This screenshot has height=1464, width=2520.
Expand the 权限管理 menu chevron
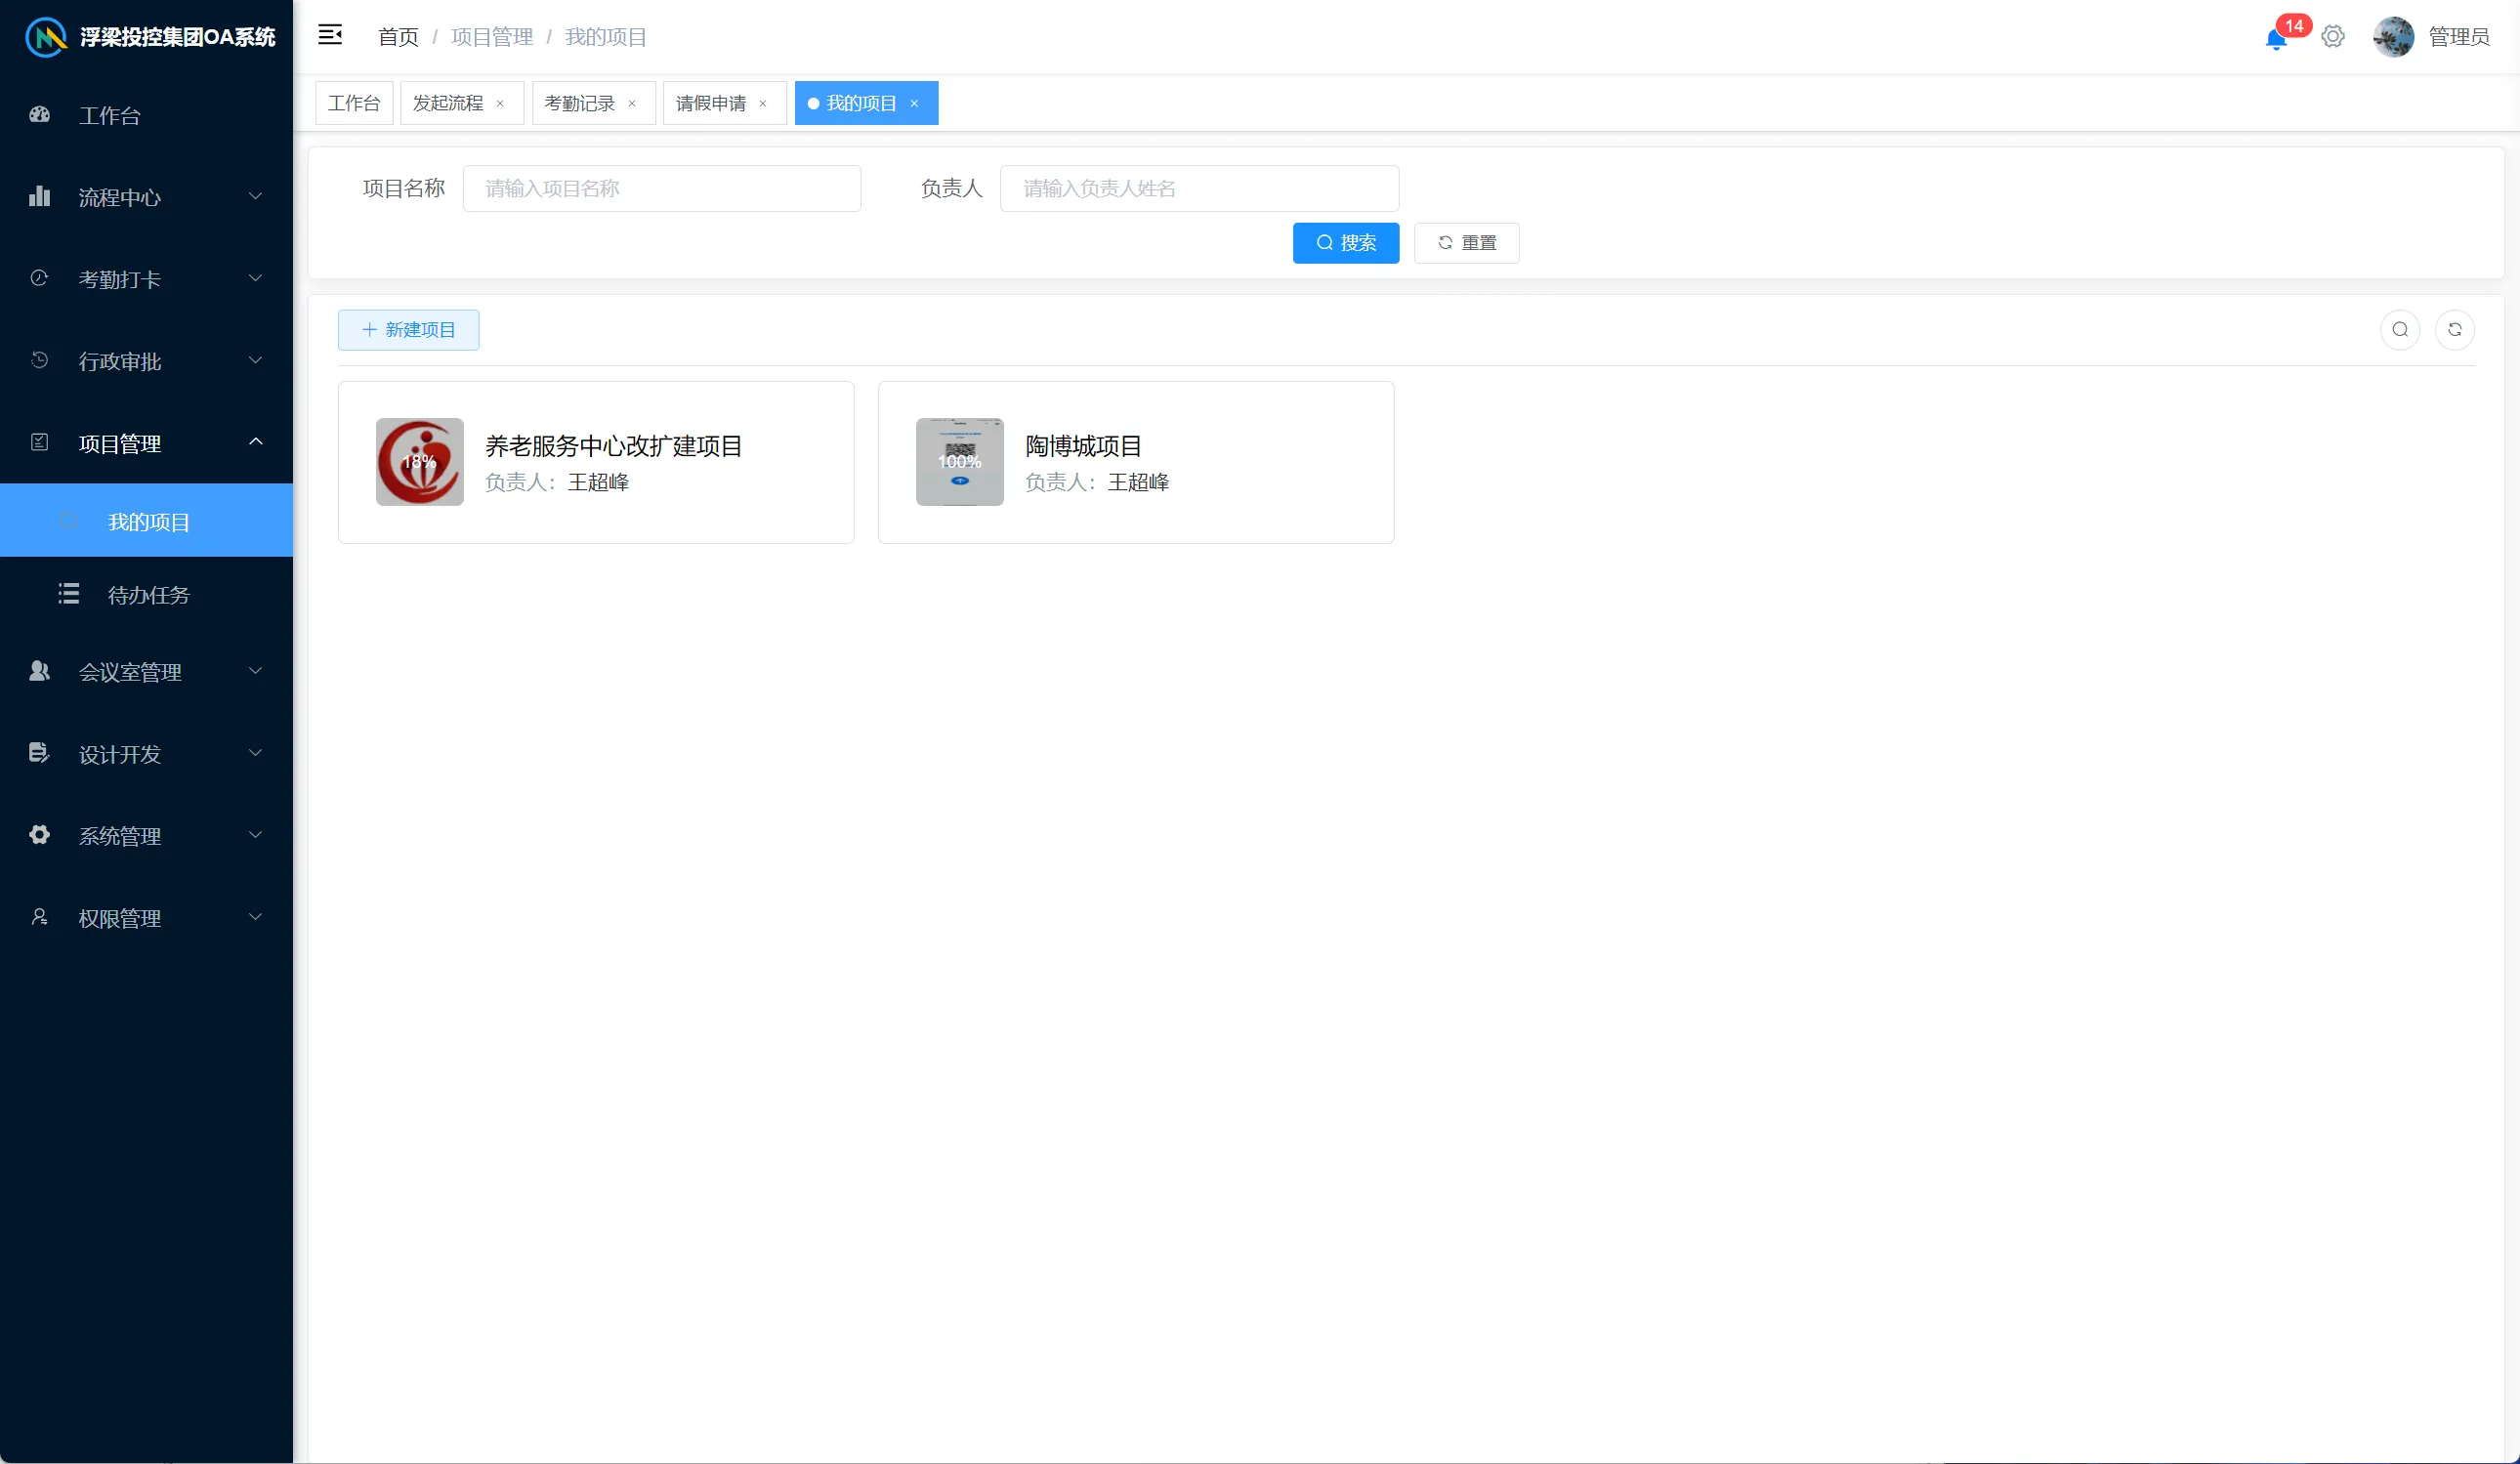click(x=256, y=917)
